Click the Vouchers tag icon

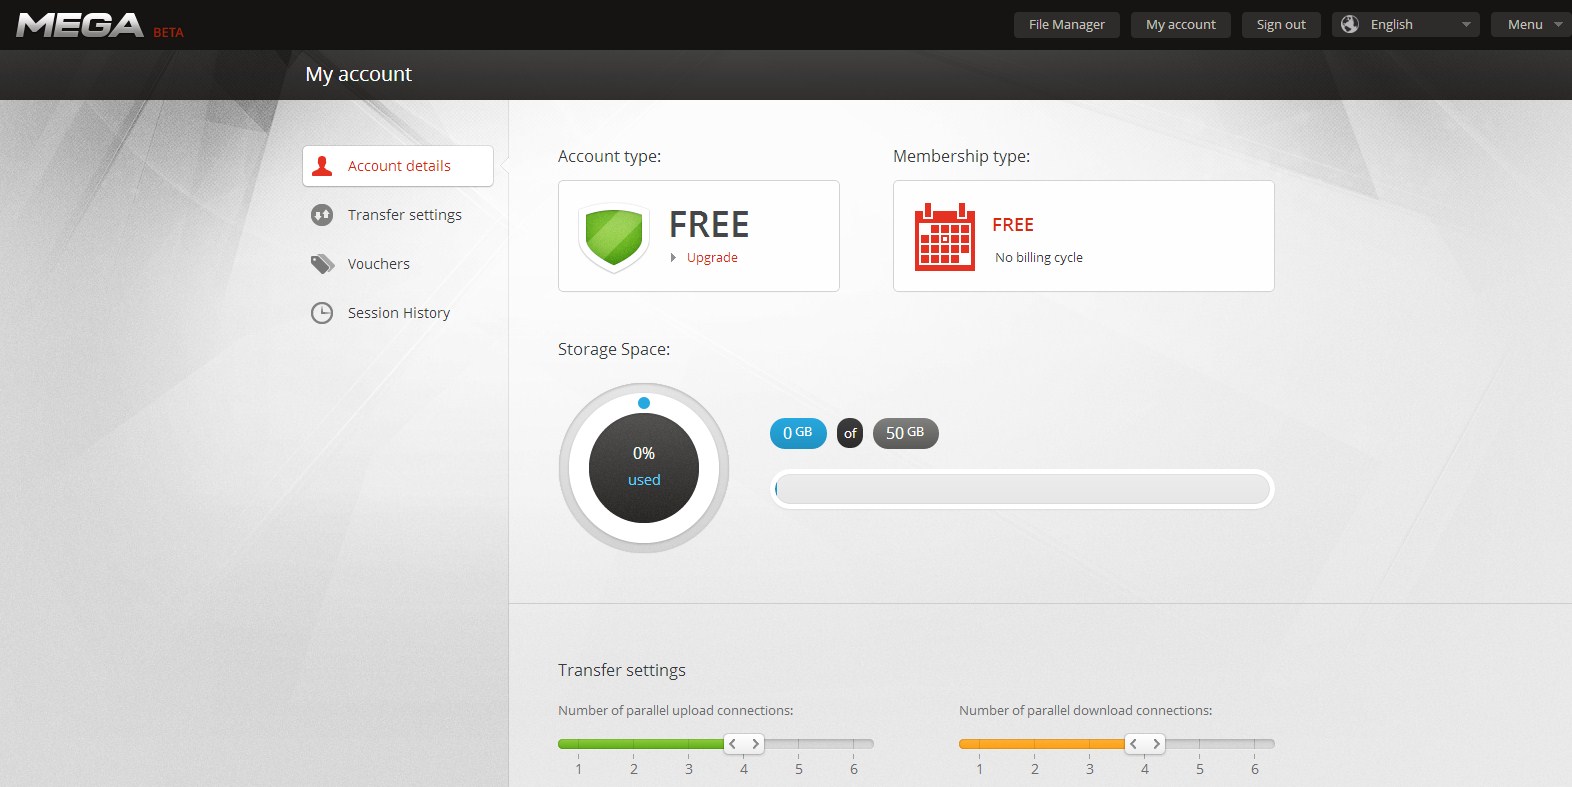tap(322, 264)
